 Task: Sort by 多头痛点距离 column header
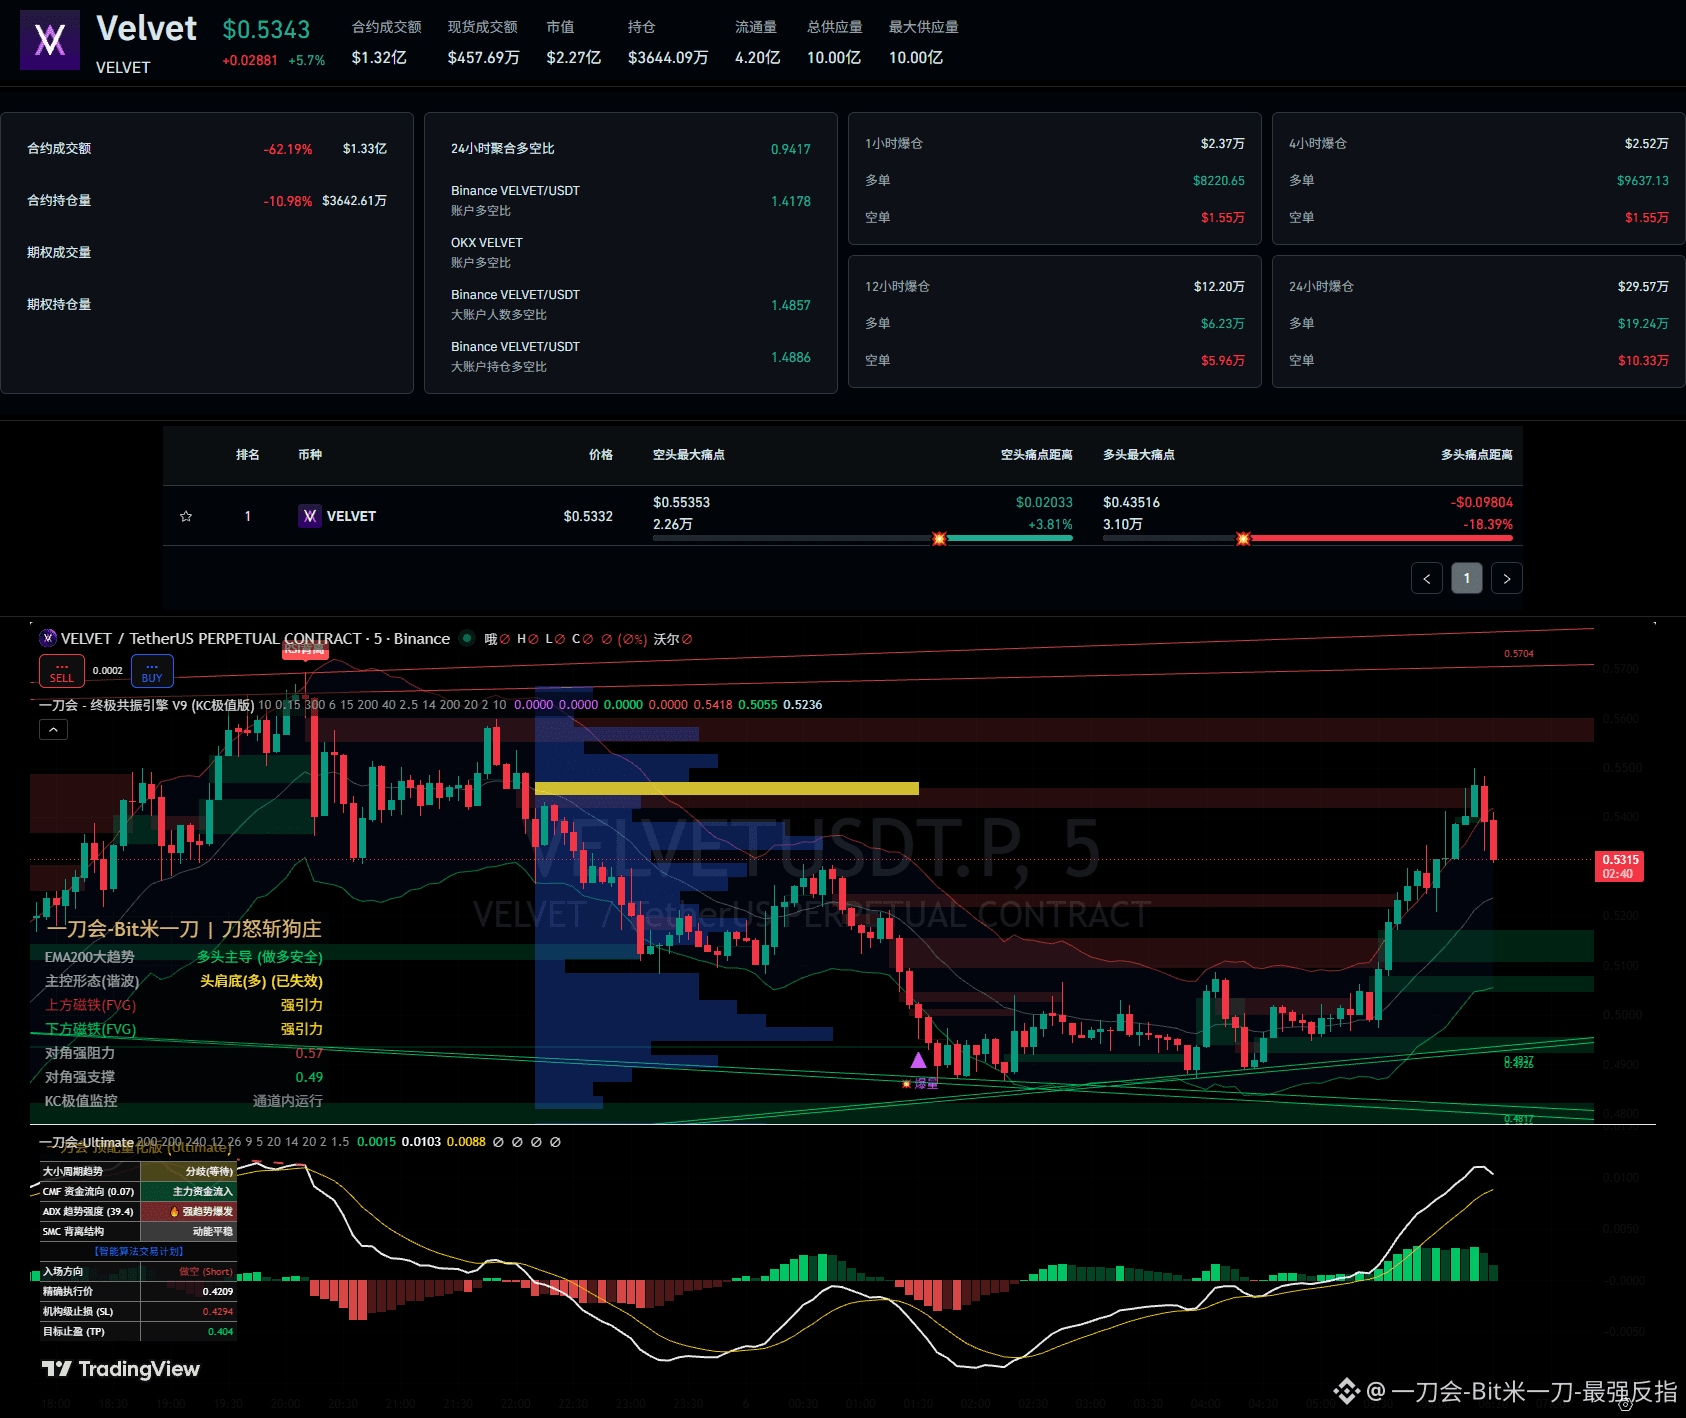[1477, 455]
